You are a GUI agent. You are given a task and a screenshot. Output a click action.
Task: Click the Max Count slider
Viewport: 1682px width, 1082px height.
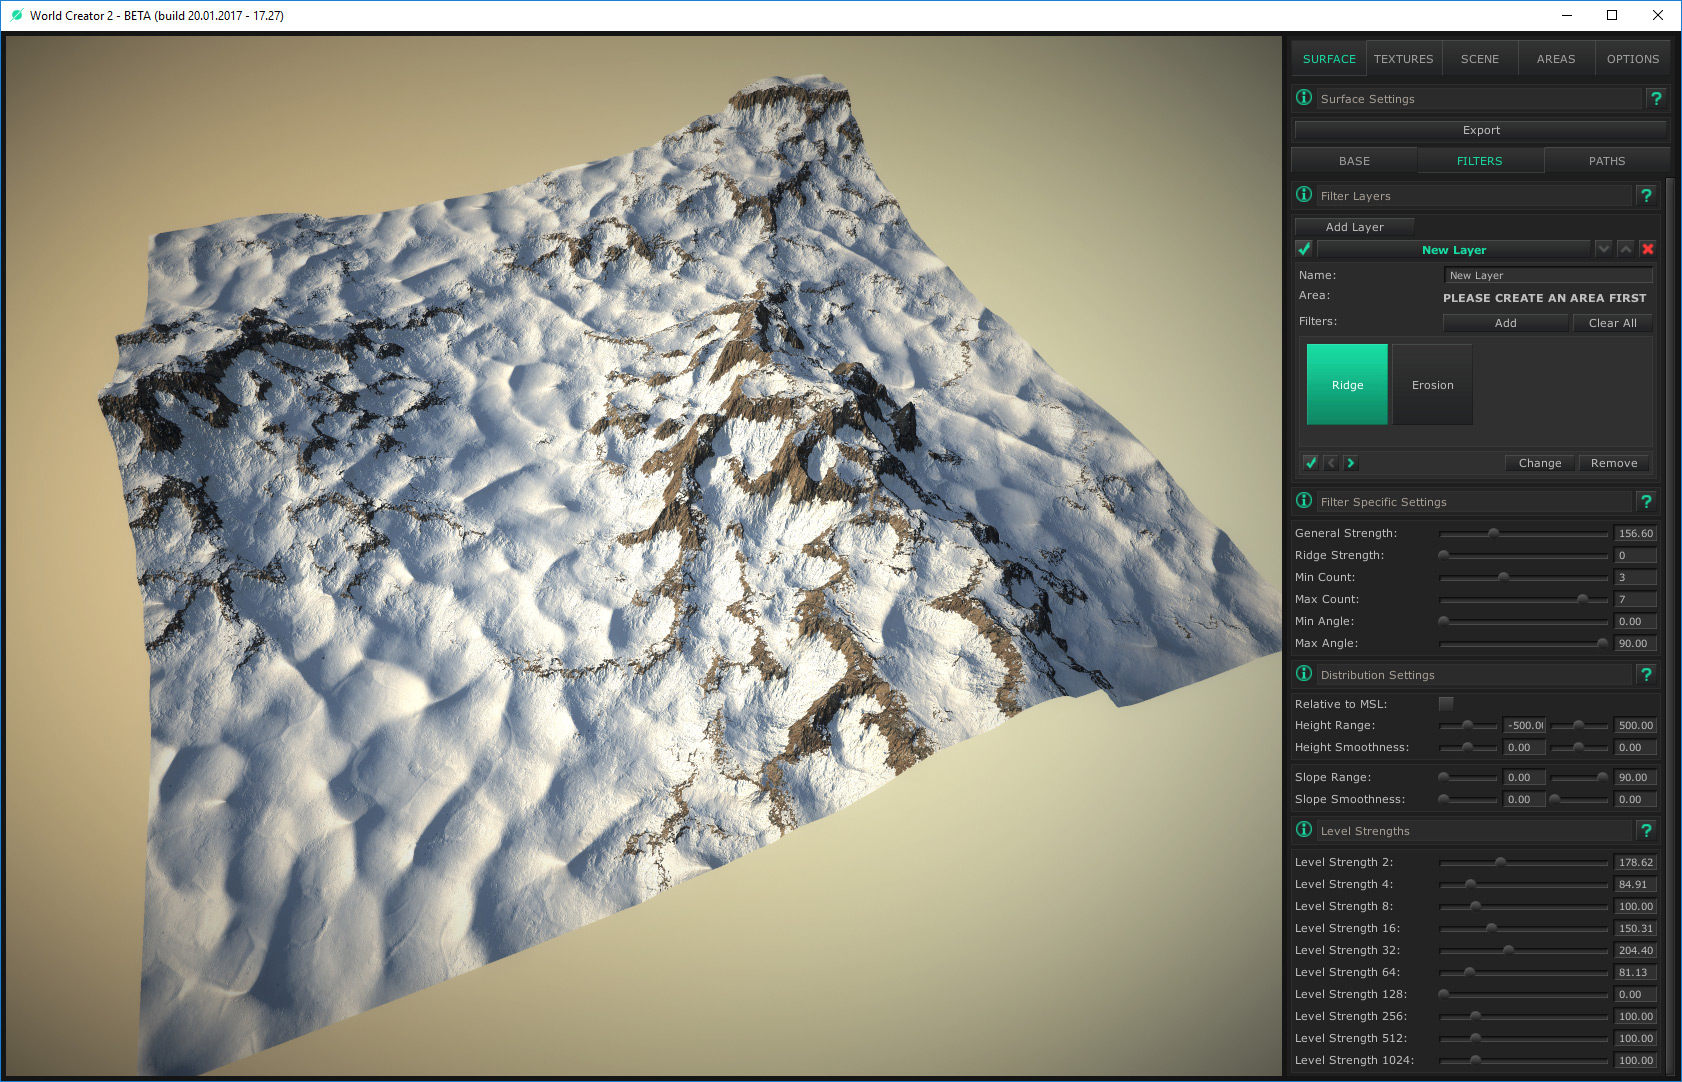1523,600
